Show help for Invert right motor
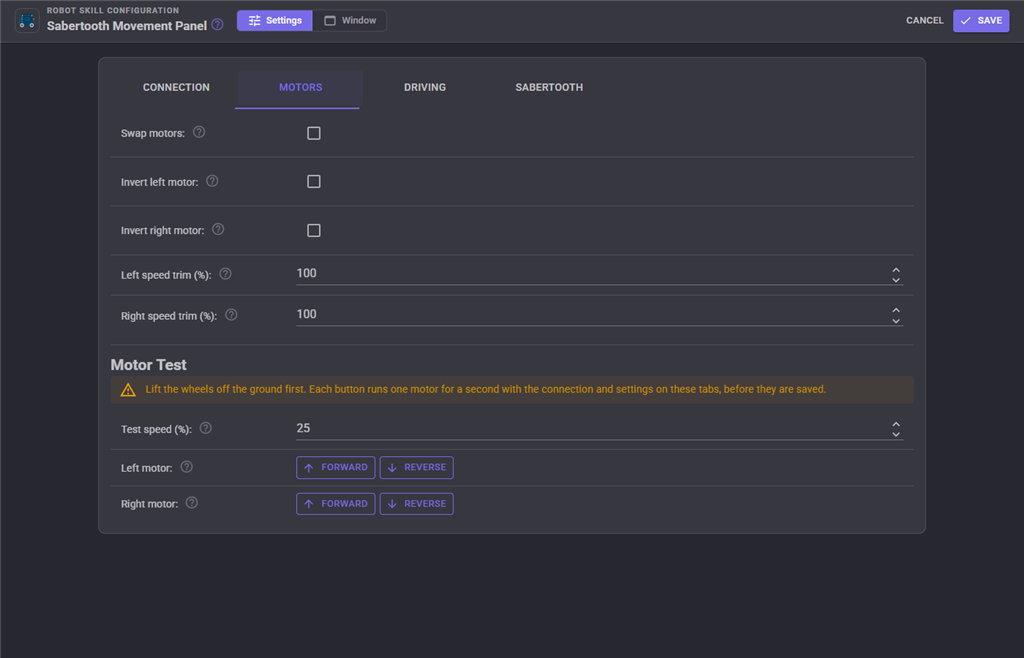 pyautogui.click(x=218, y=229)
